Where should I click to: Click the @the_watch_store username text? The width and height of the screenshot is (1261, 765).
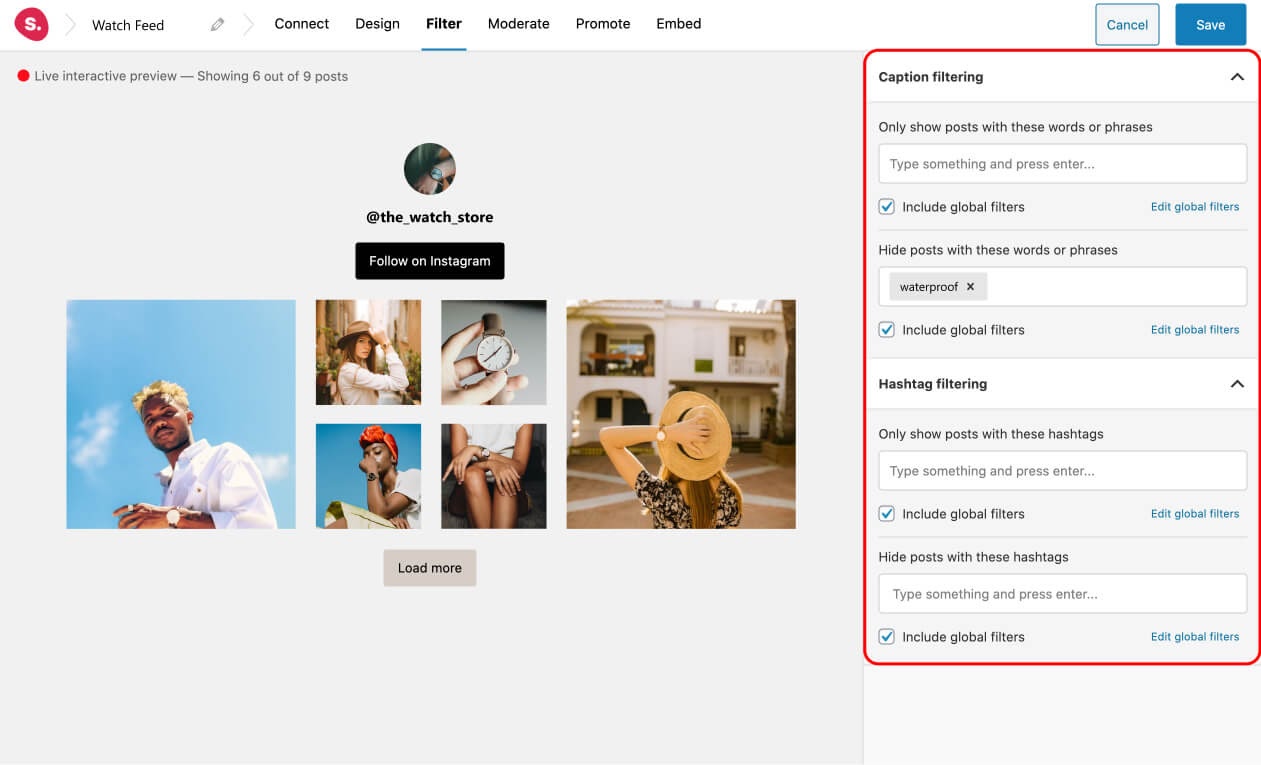tap(430, 217)
